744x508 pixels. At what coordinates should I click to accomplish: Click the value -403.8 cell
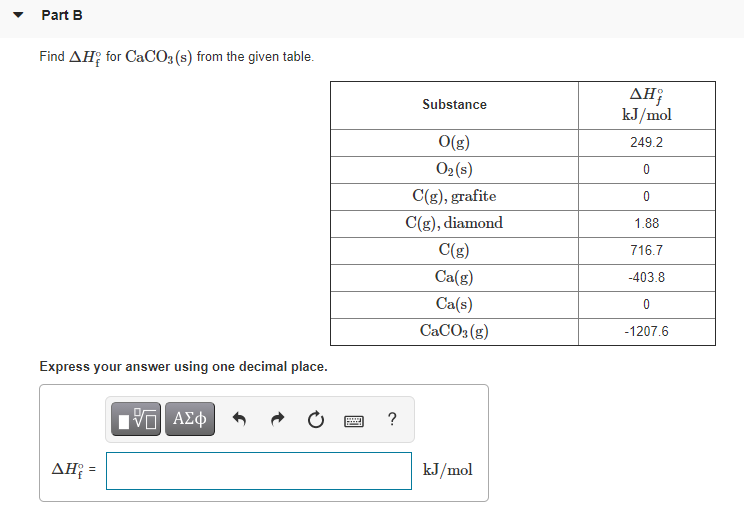click(647, 278)
